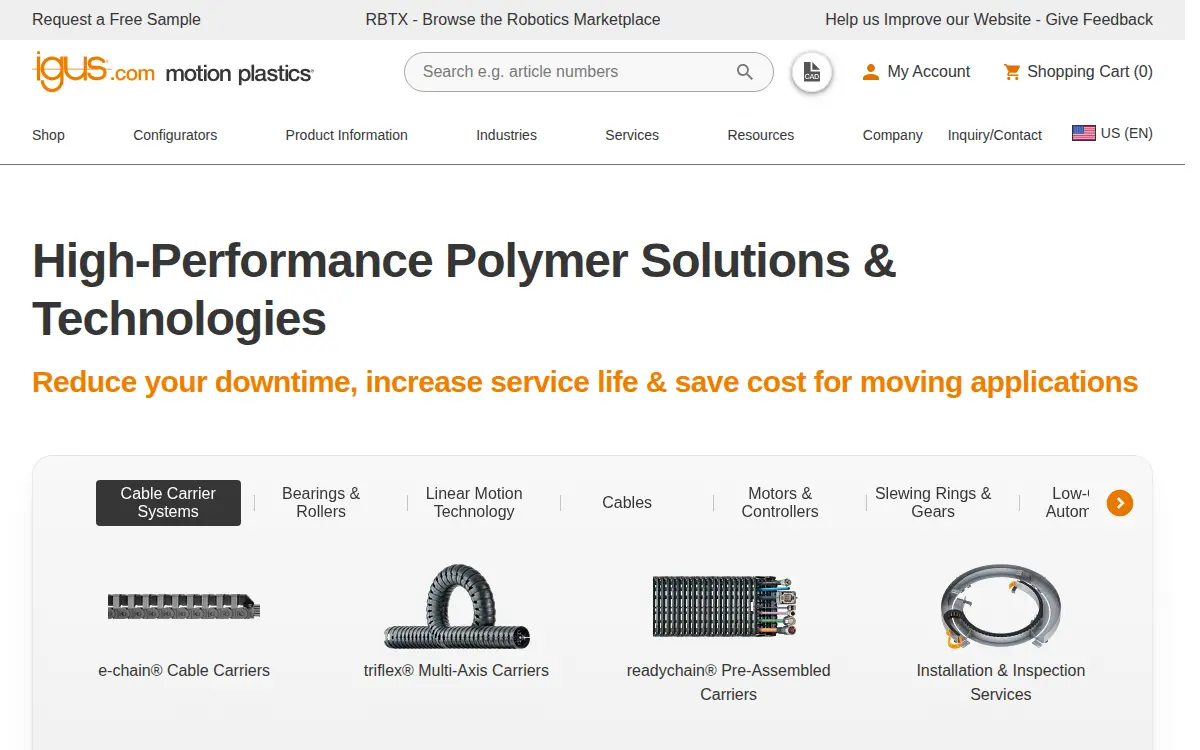This screenshot has height=750, width=1200.
Task: Click e-chain® Cable Carriers link text
Action: 184,671
